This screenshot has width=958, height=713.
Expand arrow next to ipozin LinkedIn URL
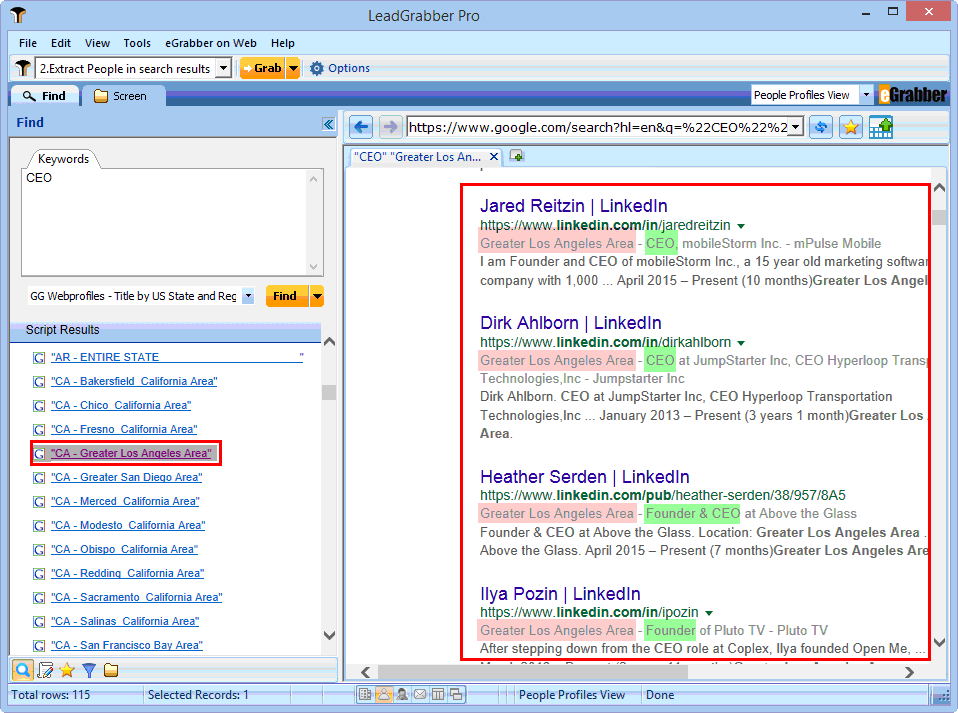[709, 613]
